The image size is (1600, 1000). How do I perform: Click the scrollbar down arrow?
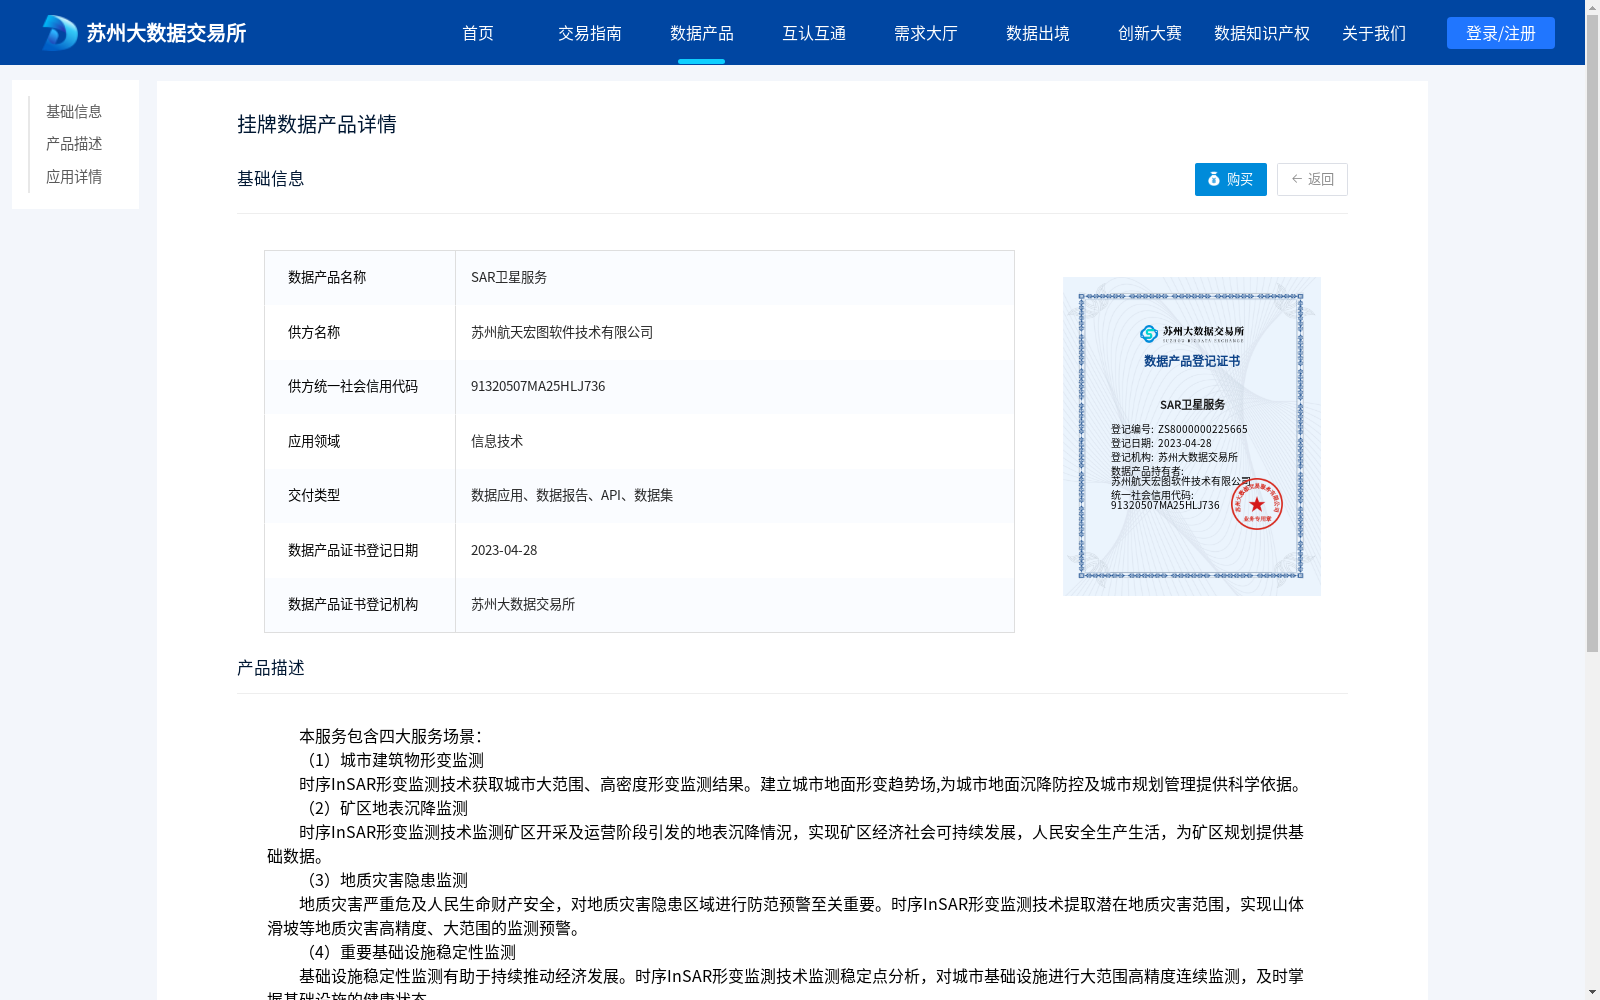[x=1592, y=992]
